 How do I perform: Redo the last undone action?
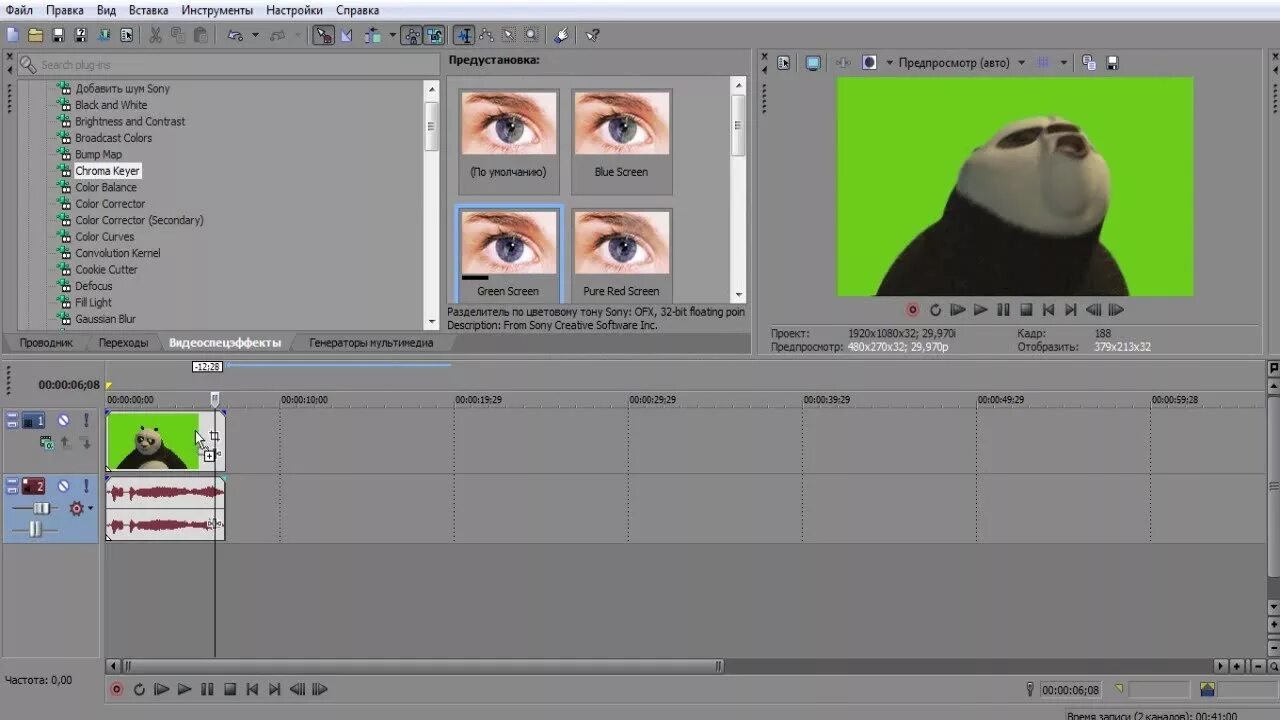277,35
